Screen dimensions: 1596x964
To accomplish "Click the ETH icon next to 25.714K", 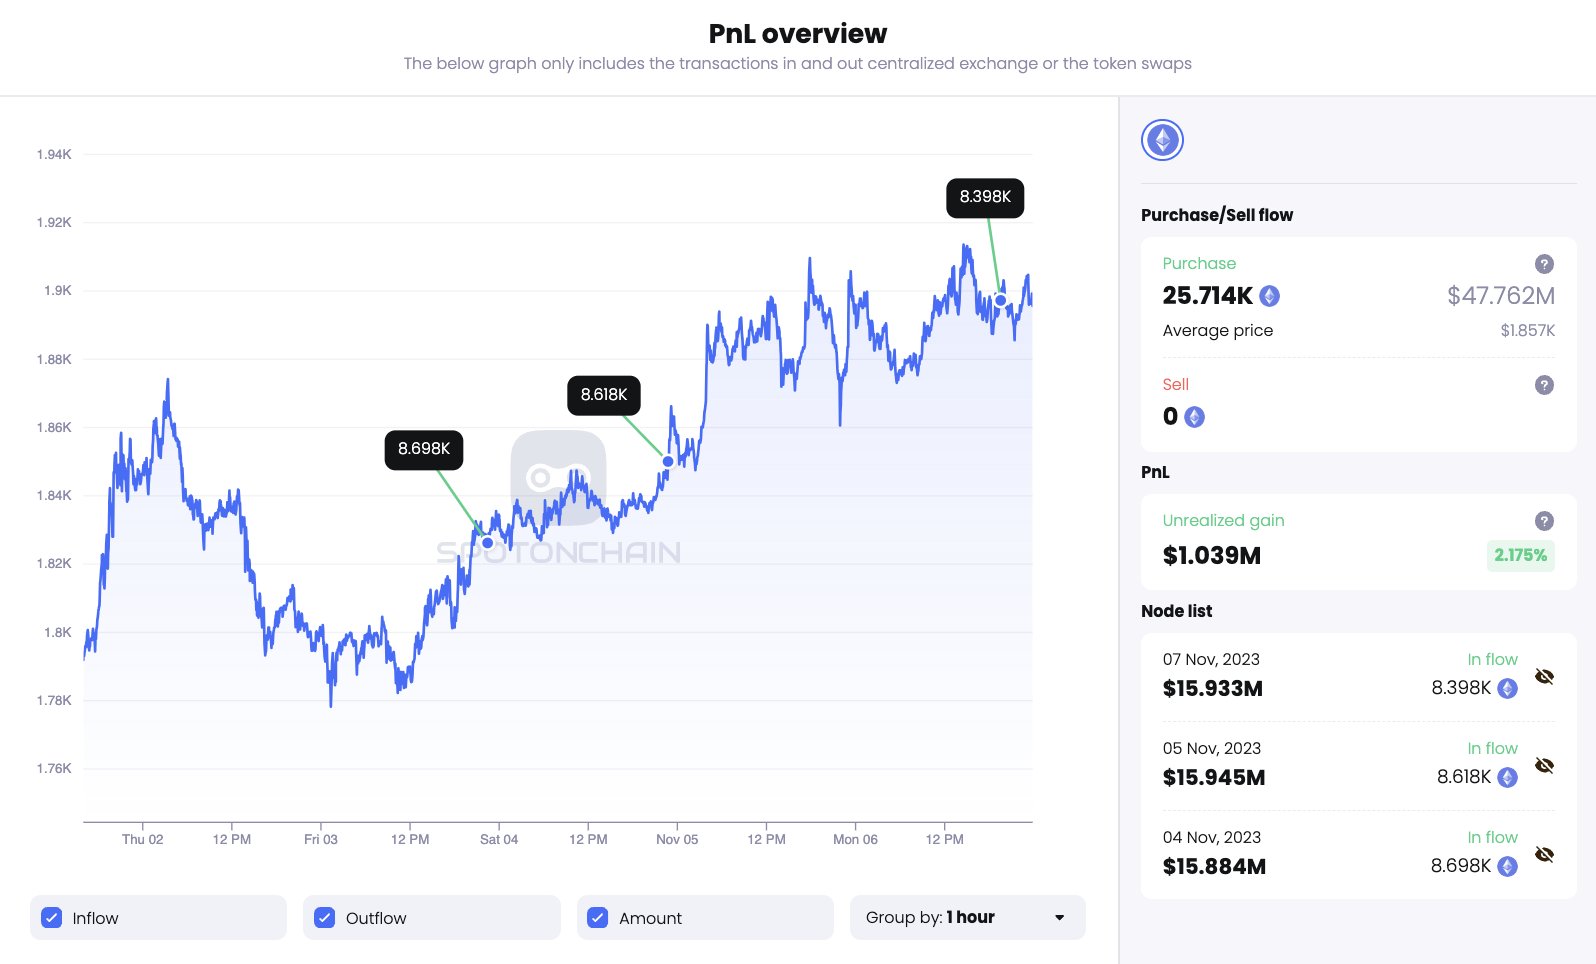I will [x=1270, y=296].
